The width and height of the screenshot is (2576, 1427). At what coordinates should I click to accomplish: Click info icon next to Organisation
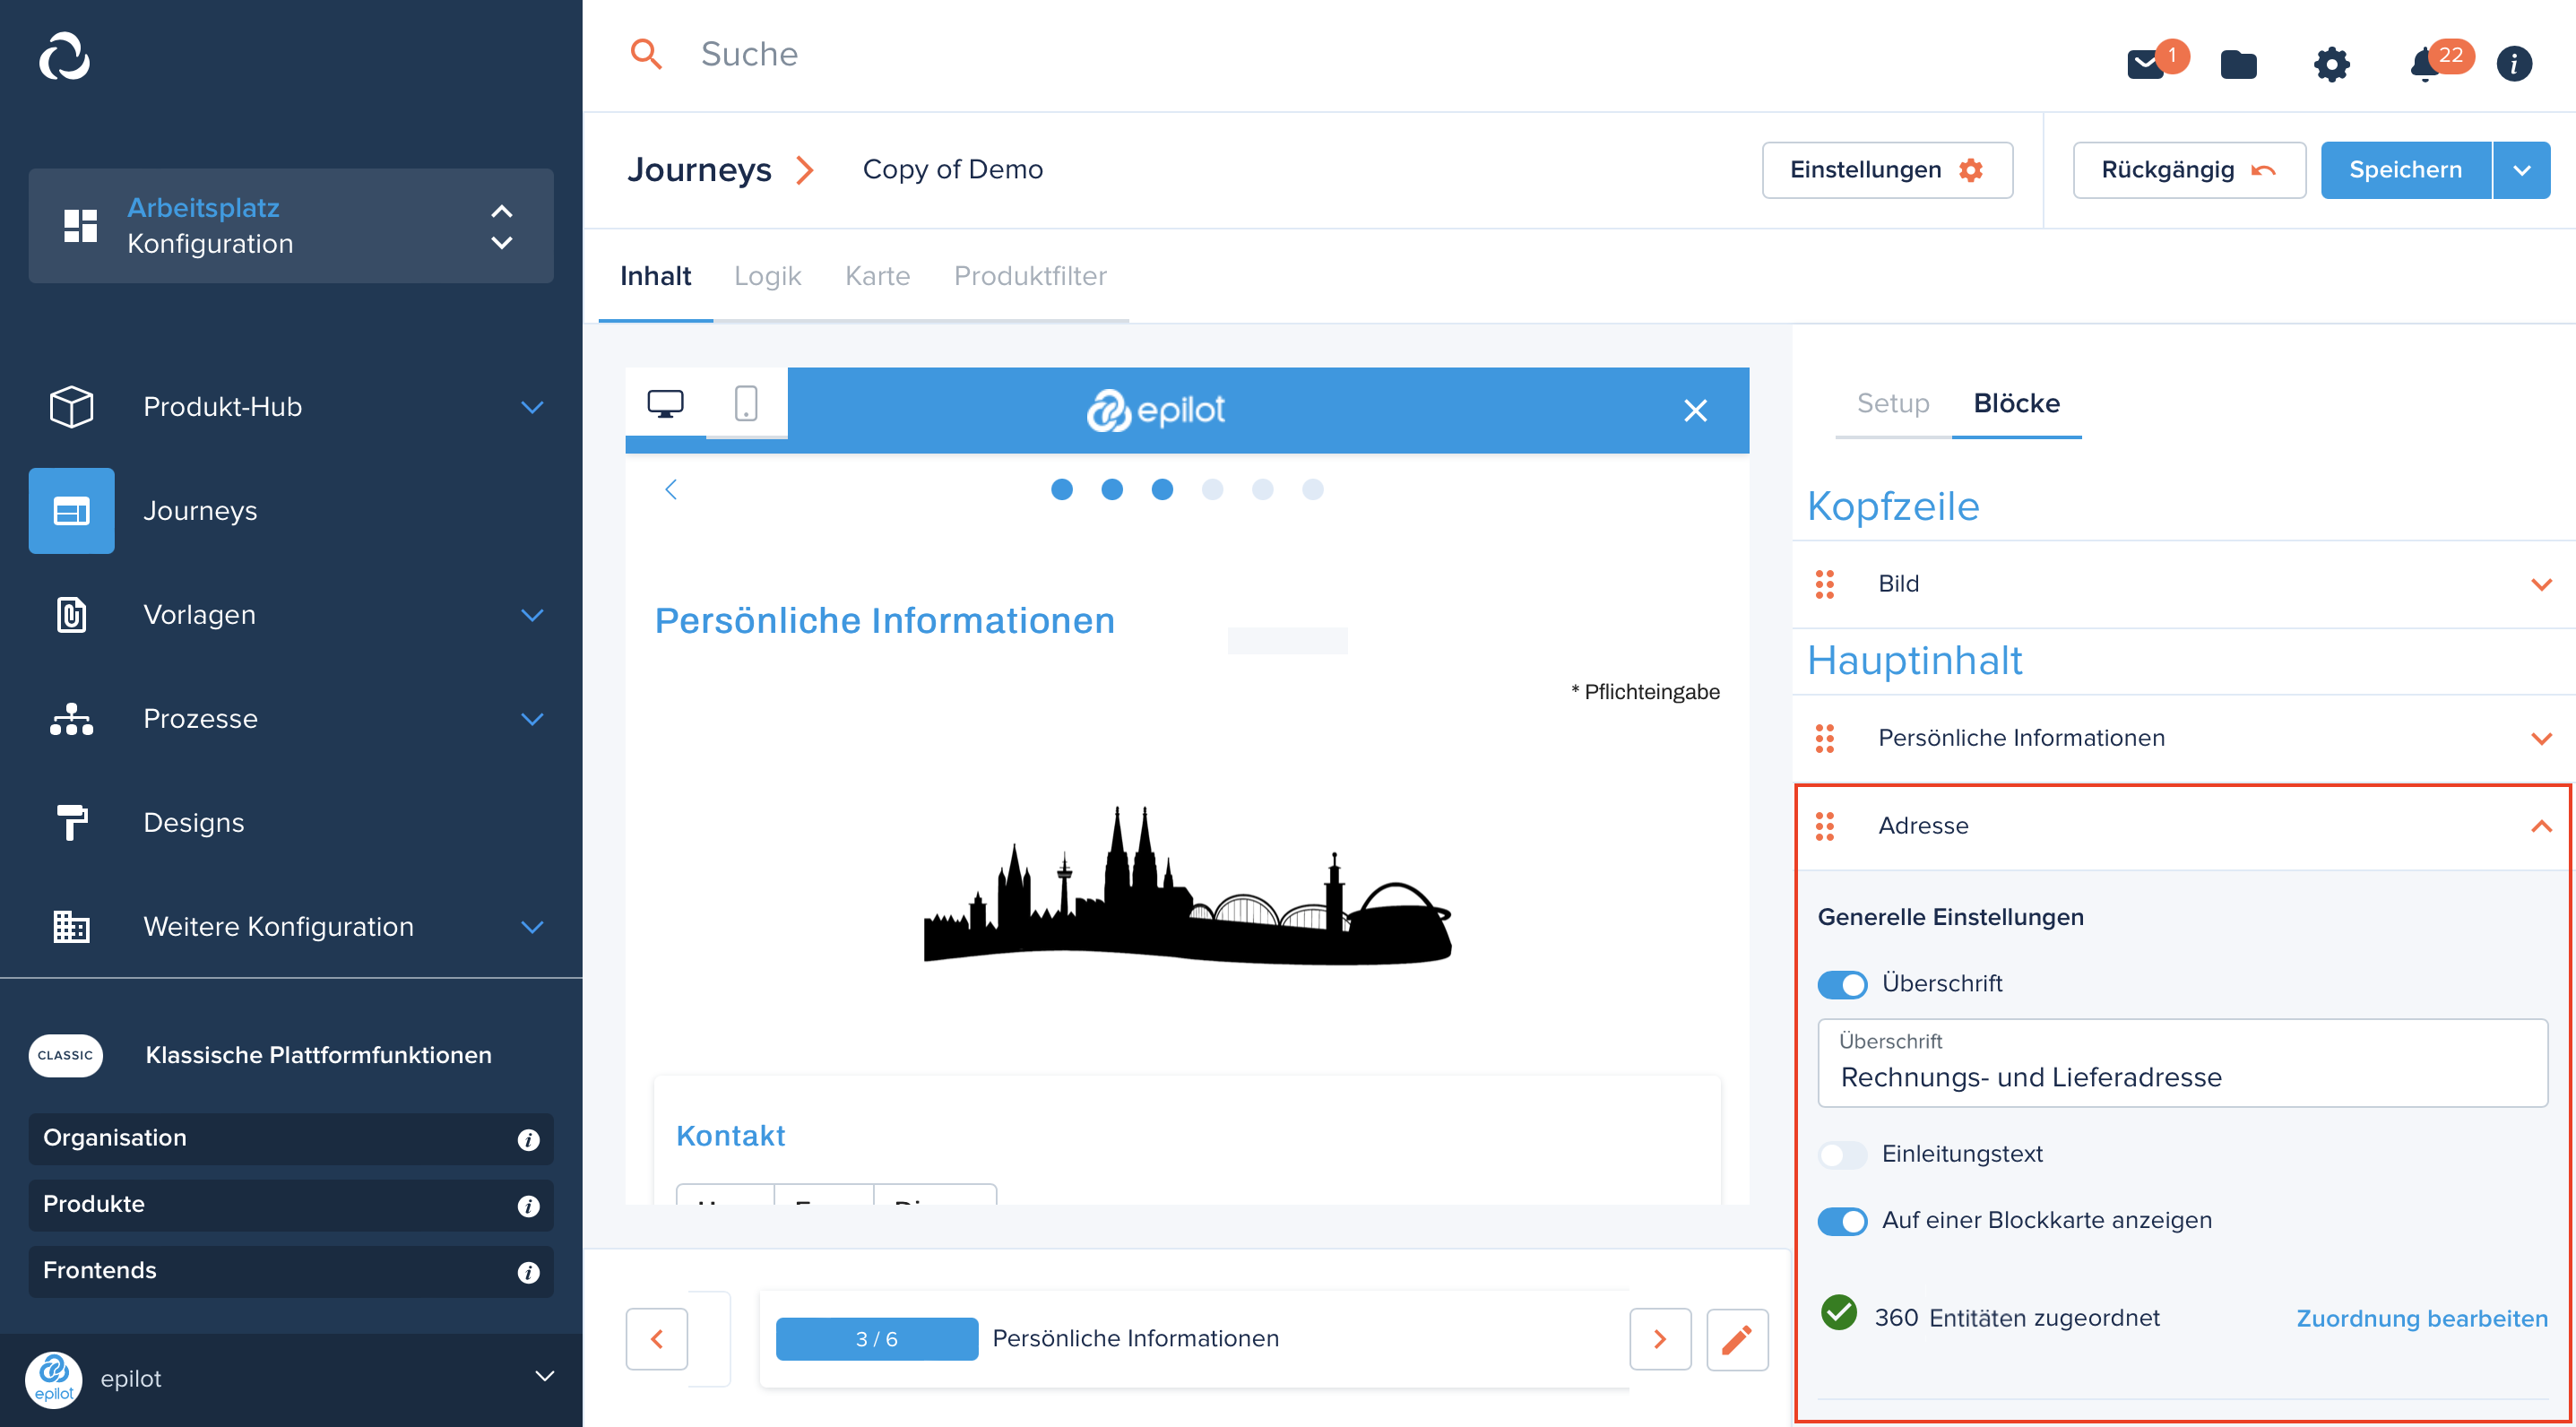coord(528,1140)
